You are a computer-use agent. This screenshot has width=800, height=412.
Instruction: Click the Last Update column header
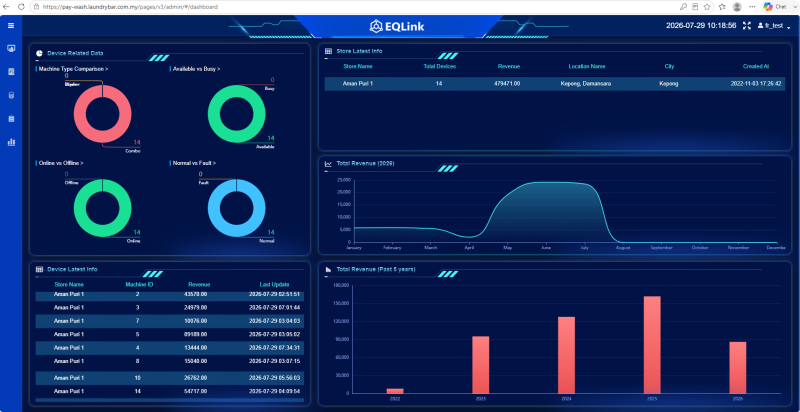point(274,285)
